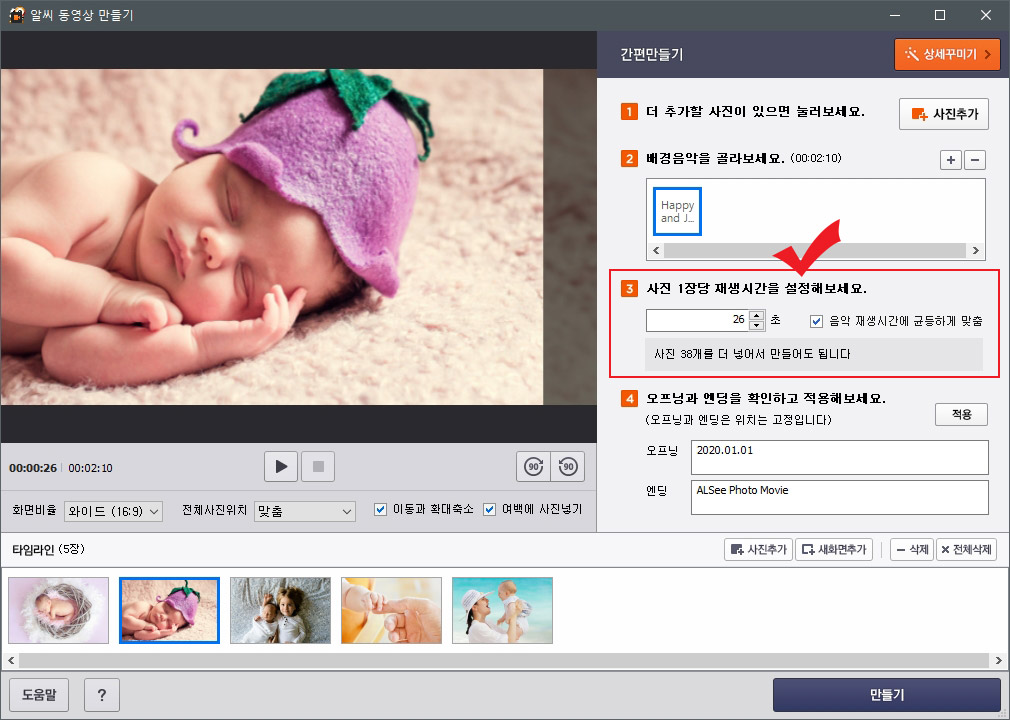The image size is (1010, 720).
Task: Click the 새화면추가 new screen icon
Action: click(835, 549)
